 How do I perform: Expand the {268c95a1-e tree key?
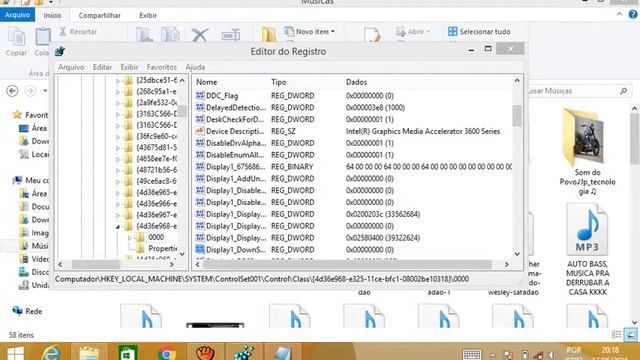click(x=118, y=92)
